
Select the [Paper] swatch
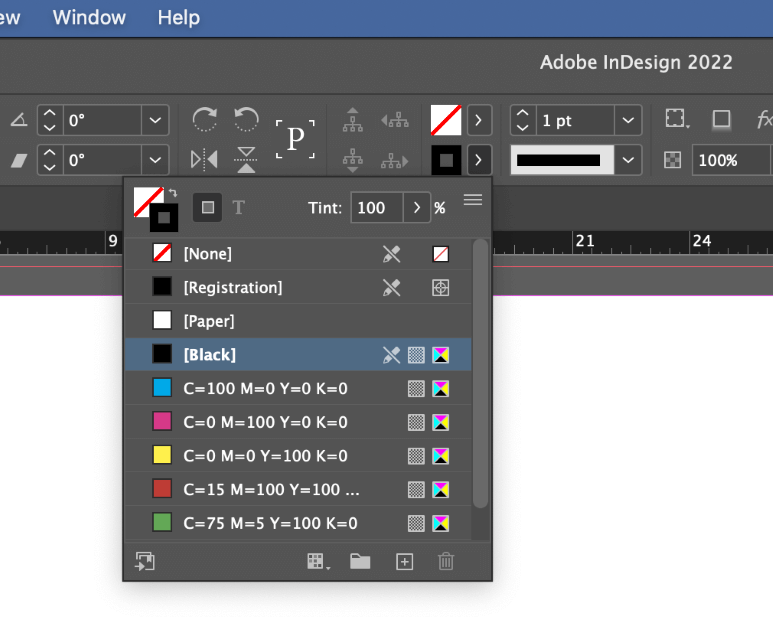click(298, 321)
